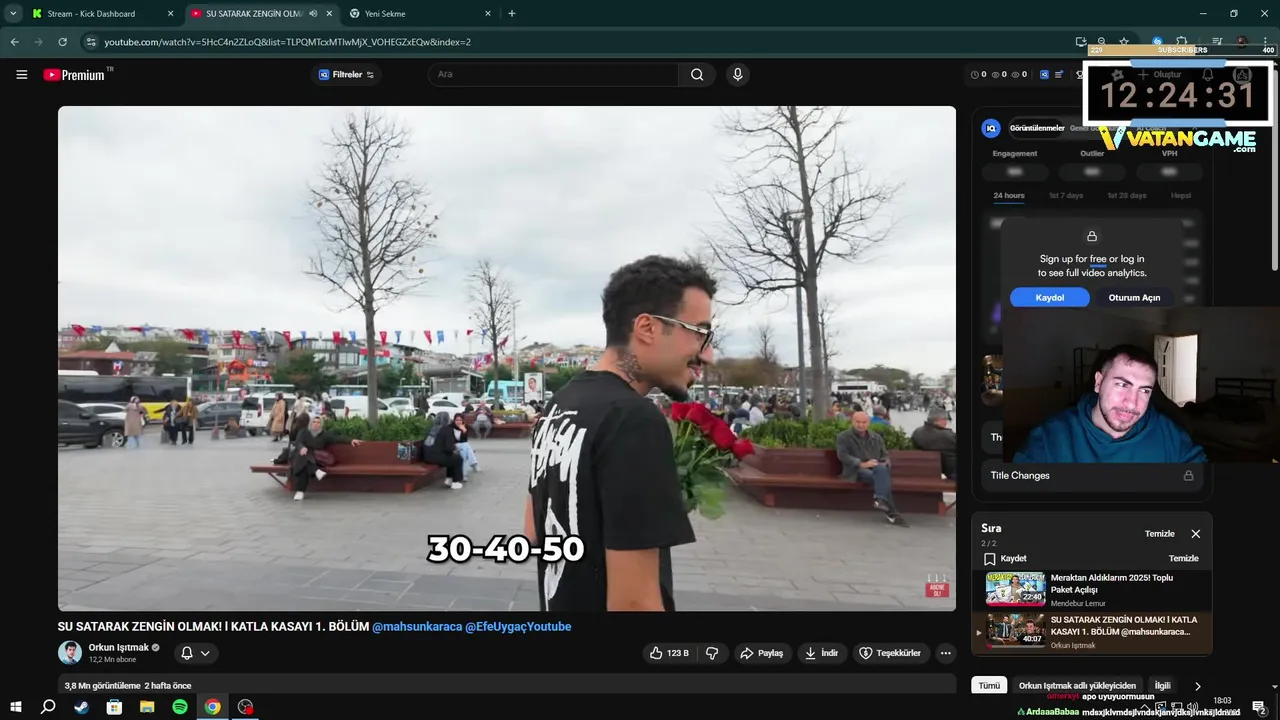Launch Steam from the taskbar
Viewport: 1280px width, 720px height.
pos(81,707)
